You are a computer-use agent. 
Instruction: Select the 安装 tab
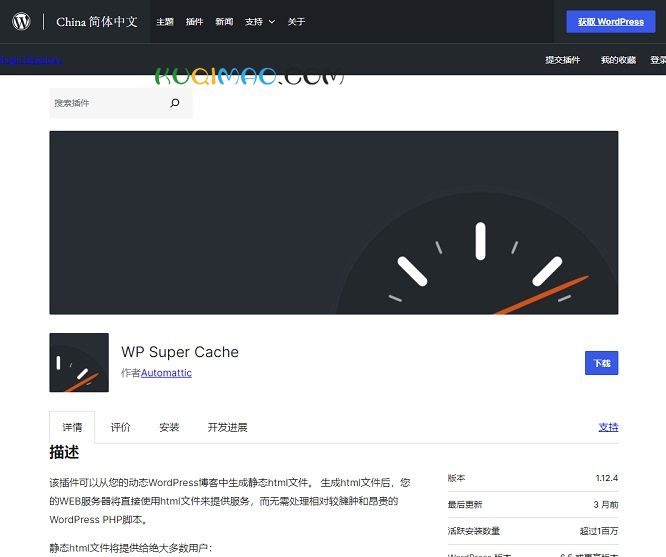point(169,427)
